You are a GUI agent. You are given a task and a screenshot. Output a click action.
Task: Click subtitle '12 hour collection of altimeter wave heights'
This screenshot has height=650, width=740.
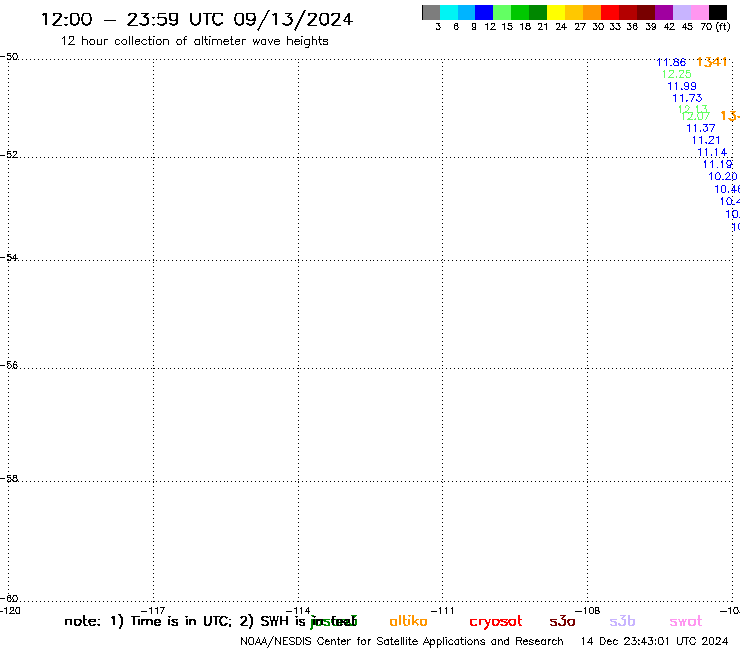tap(194, 41)
